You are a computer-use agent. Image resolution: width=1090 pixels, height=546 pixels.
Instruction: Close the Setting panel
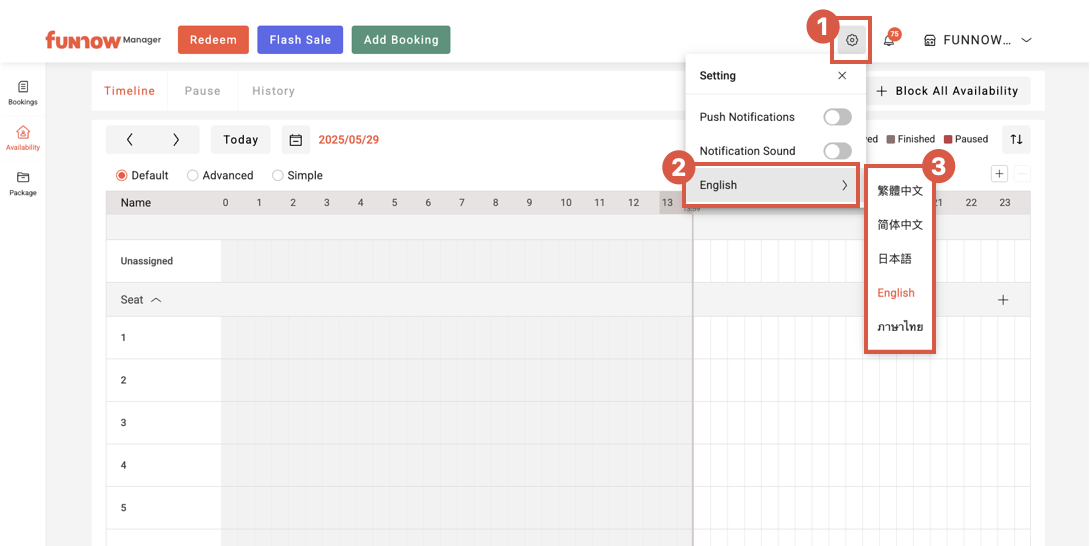pos(842,76)
